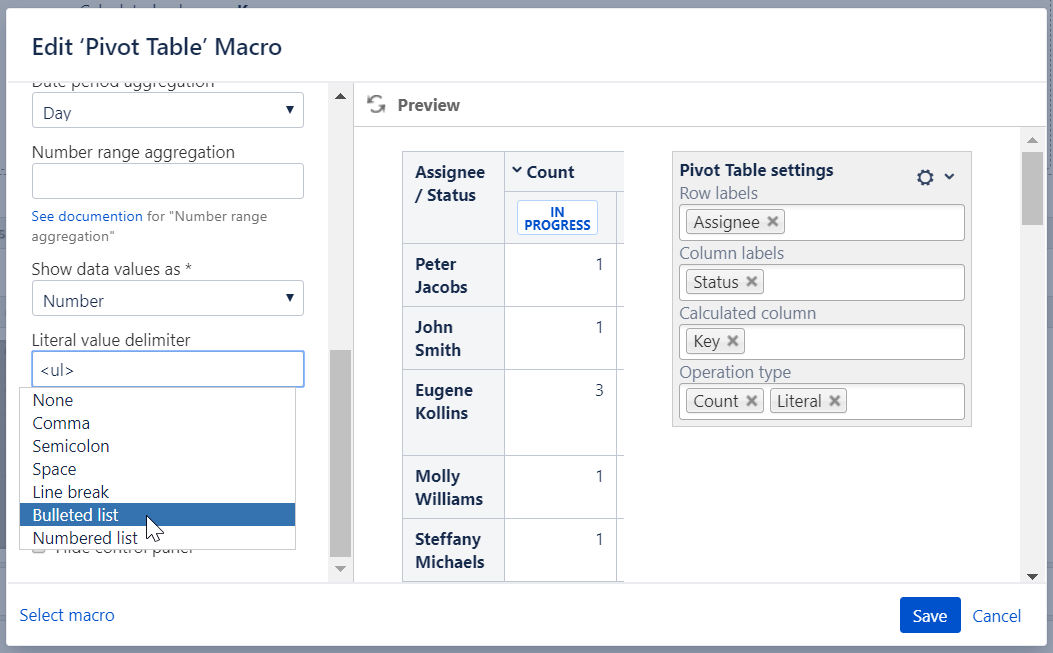1053x653 pixels.
Task: Click the Number range aggregation input field
Action: (167, 181)
